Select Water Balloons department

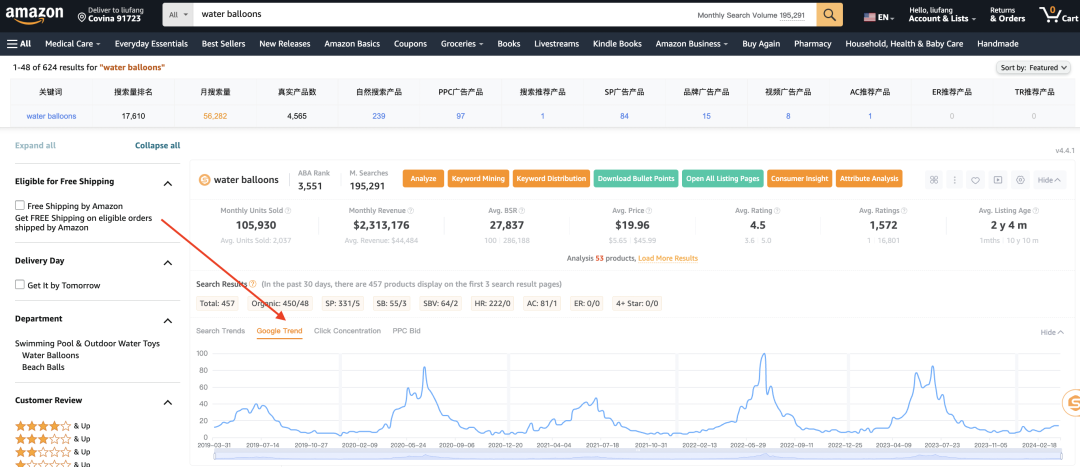pos(50,355)
